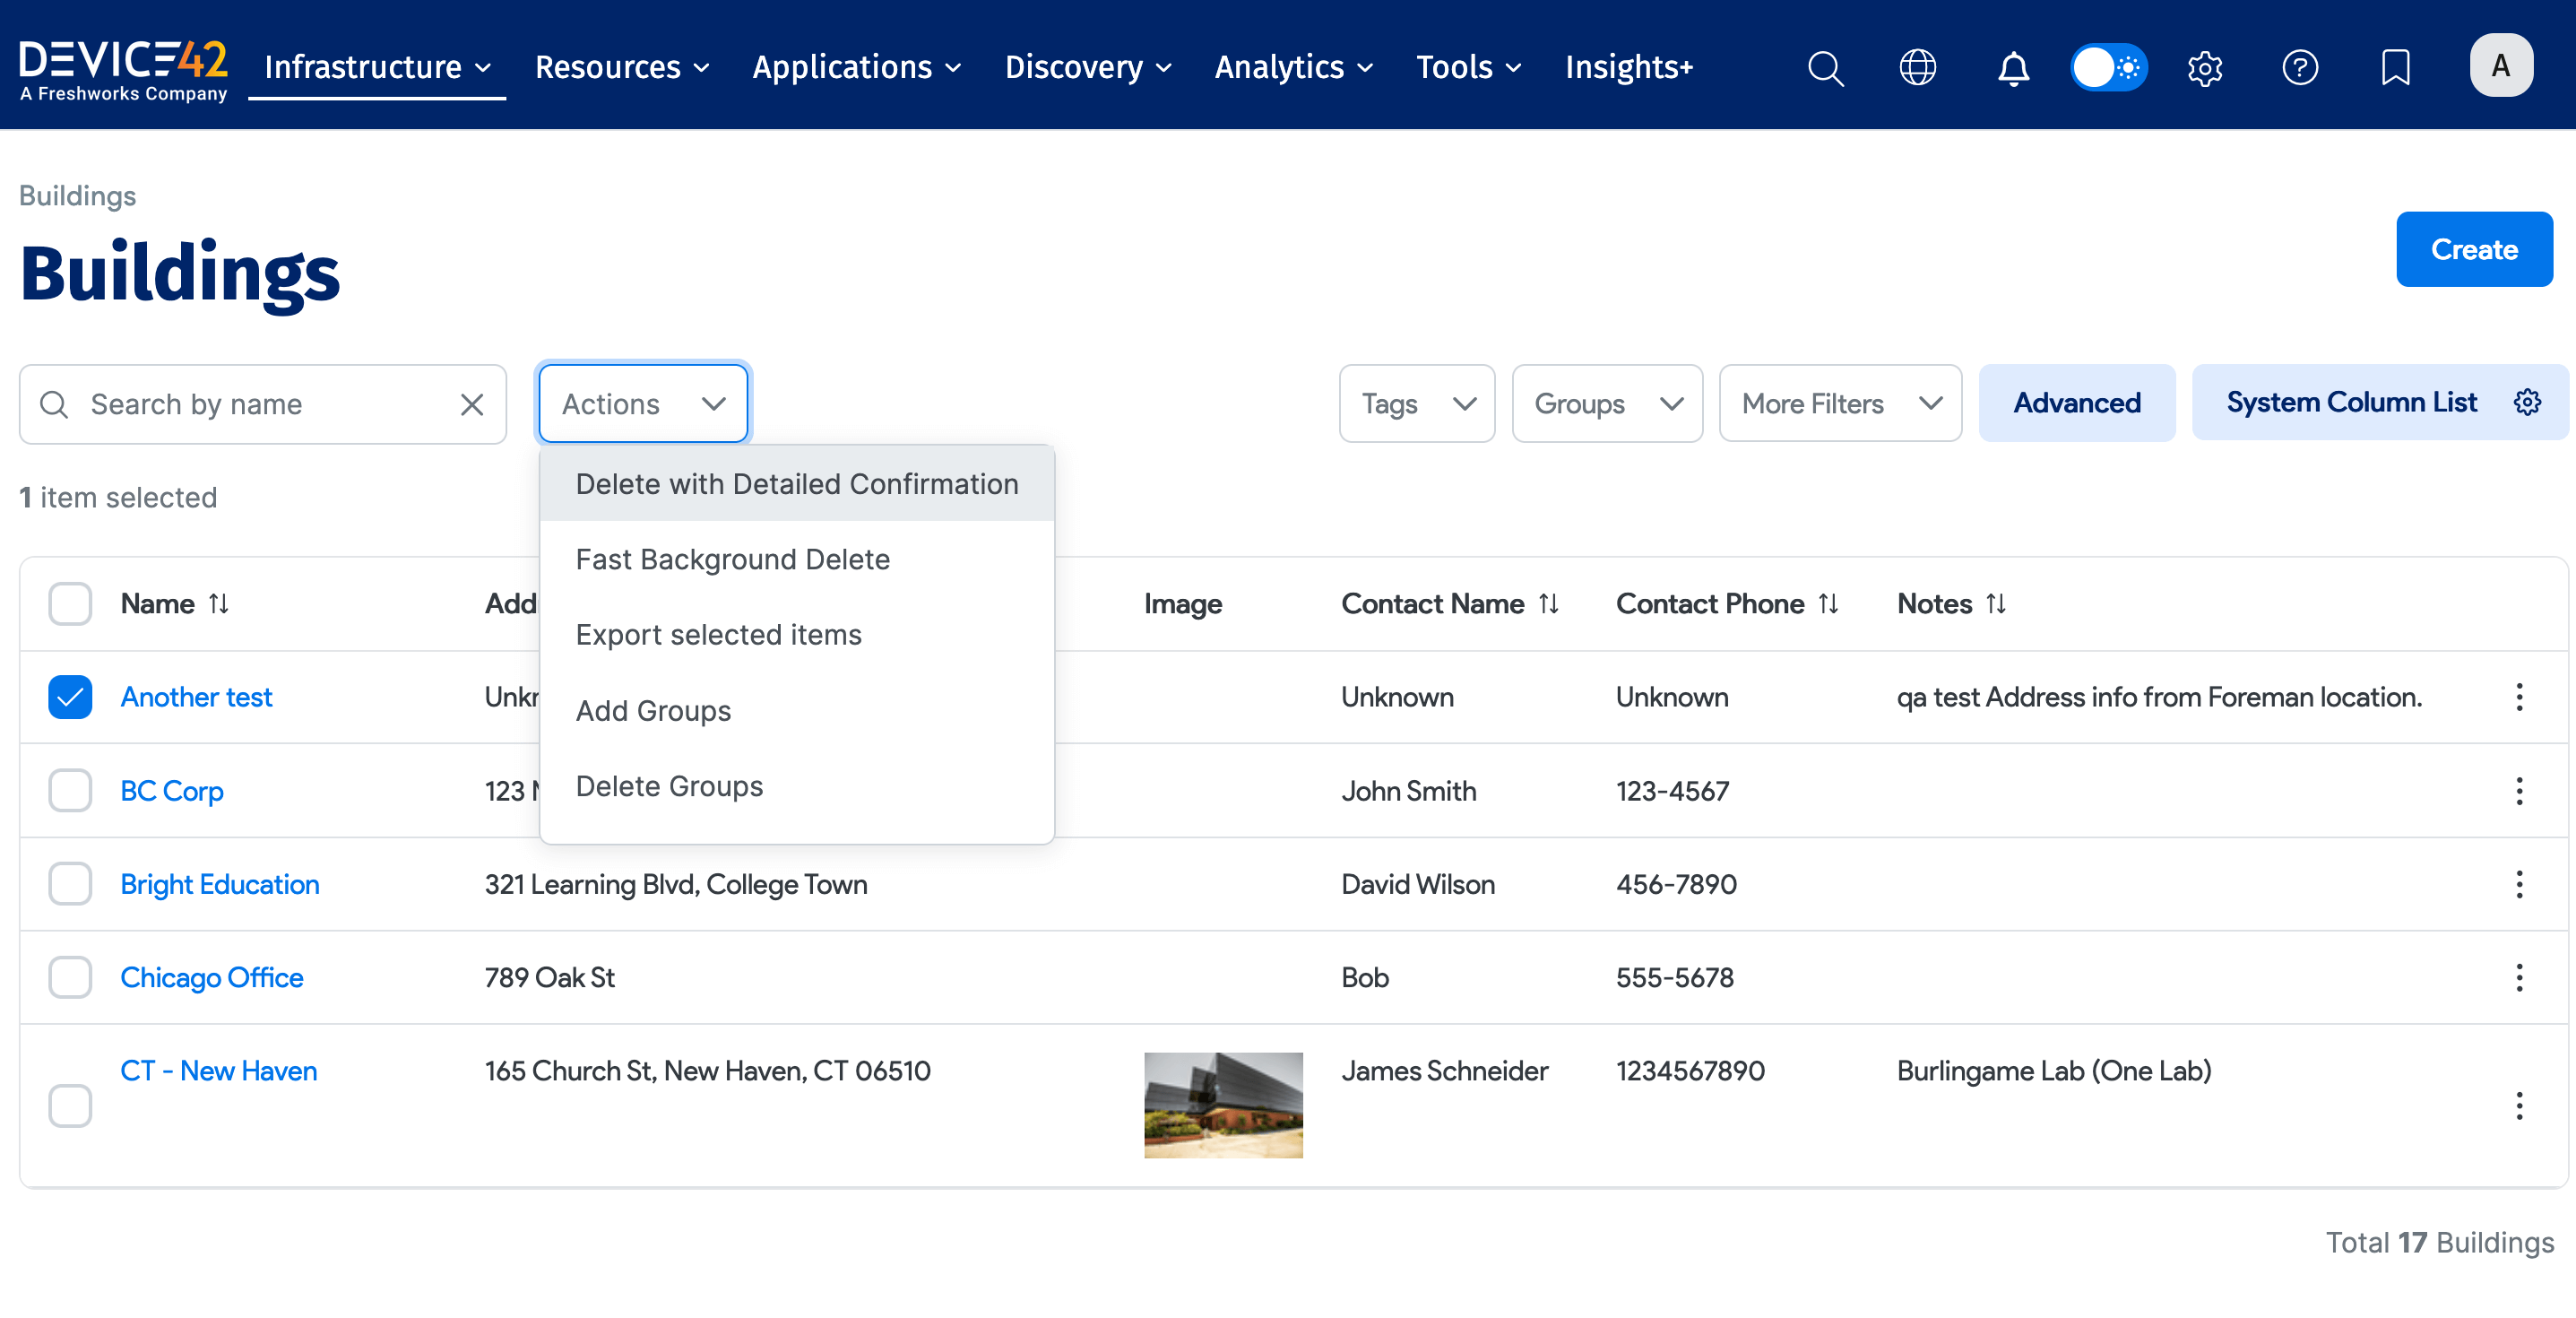This screenshot has height=1318, width=2576.
Task: Check the Chicago Office row checkbox
Action: click(70, 977)
